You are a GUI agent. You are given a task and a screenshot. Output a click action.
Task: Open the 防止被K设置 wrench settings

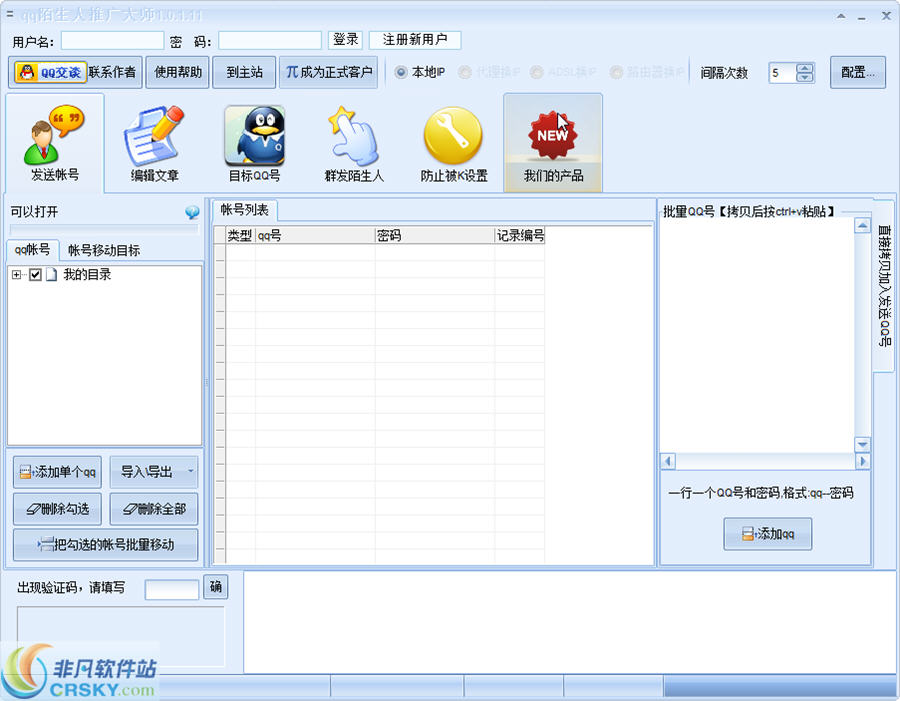[453, 142]
